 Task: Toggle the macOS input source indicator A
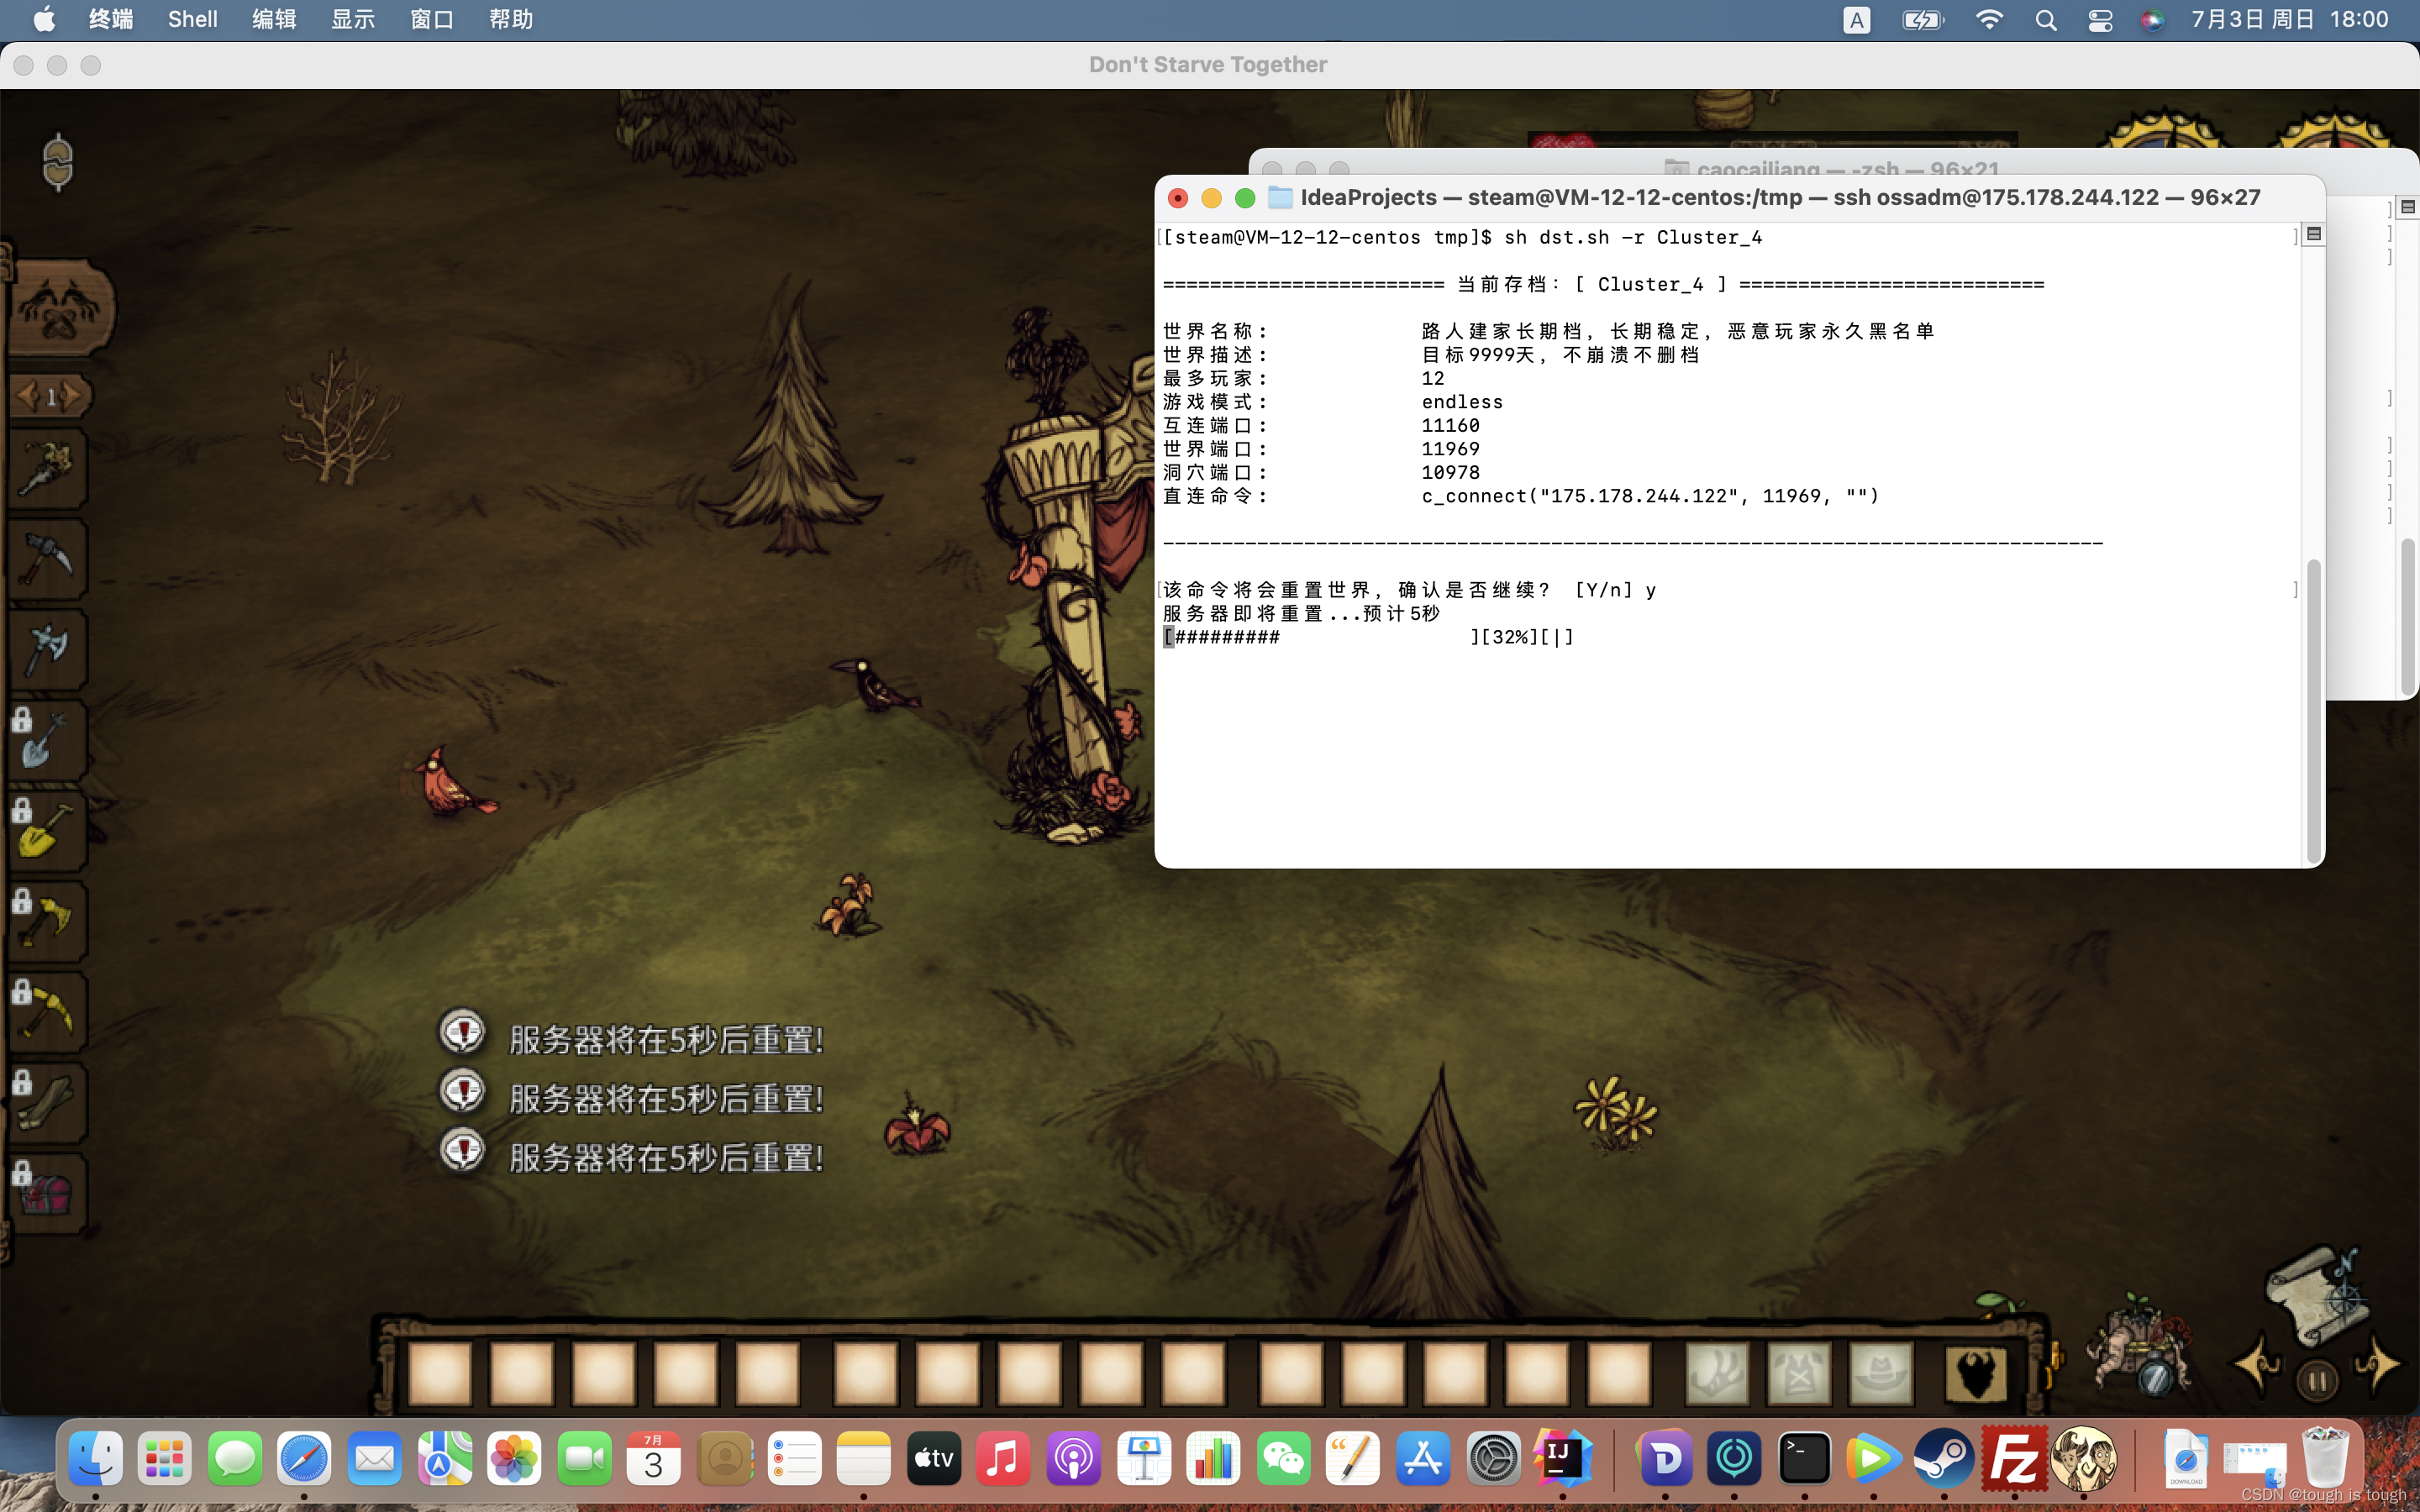(x=1856, y=20)
